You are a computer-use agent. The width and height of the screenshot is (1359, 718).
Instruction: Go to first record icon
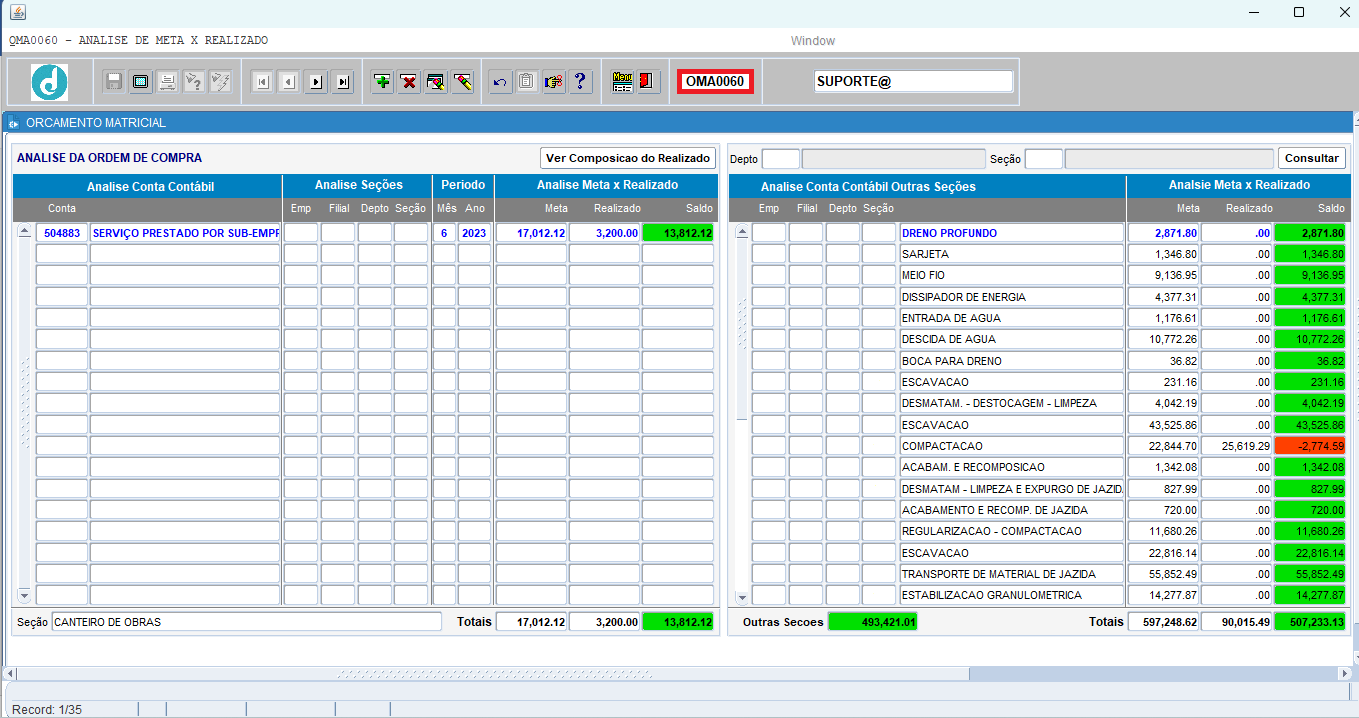[262, 82]
